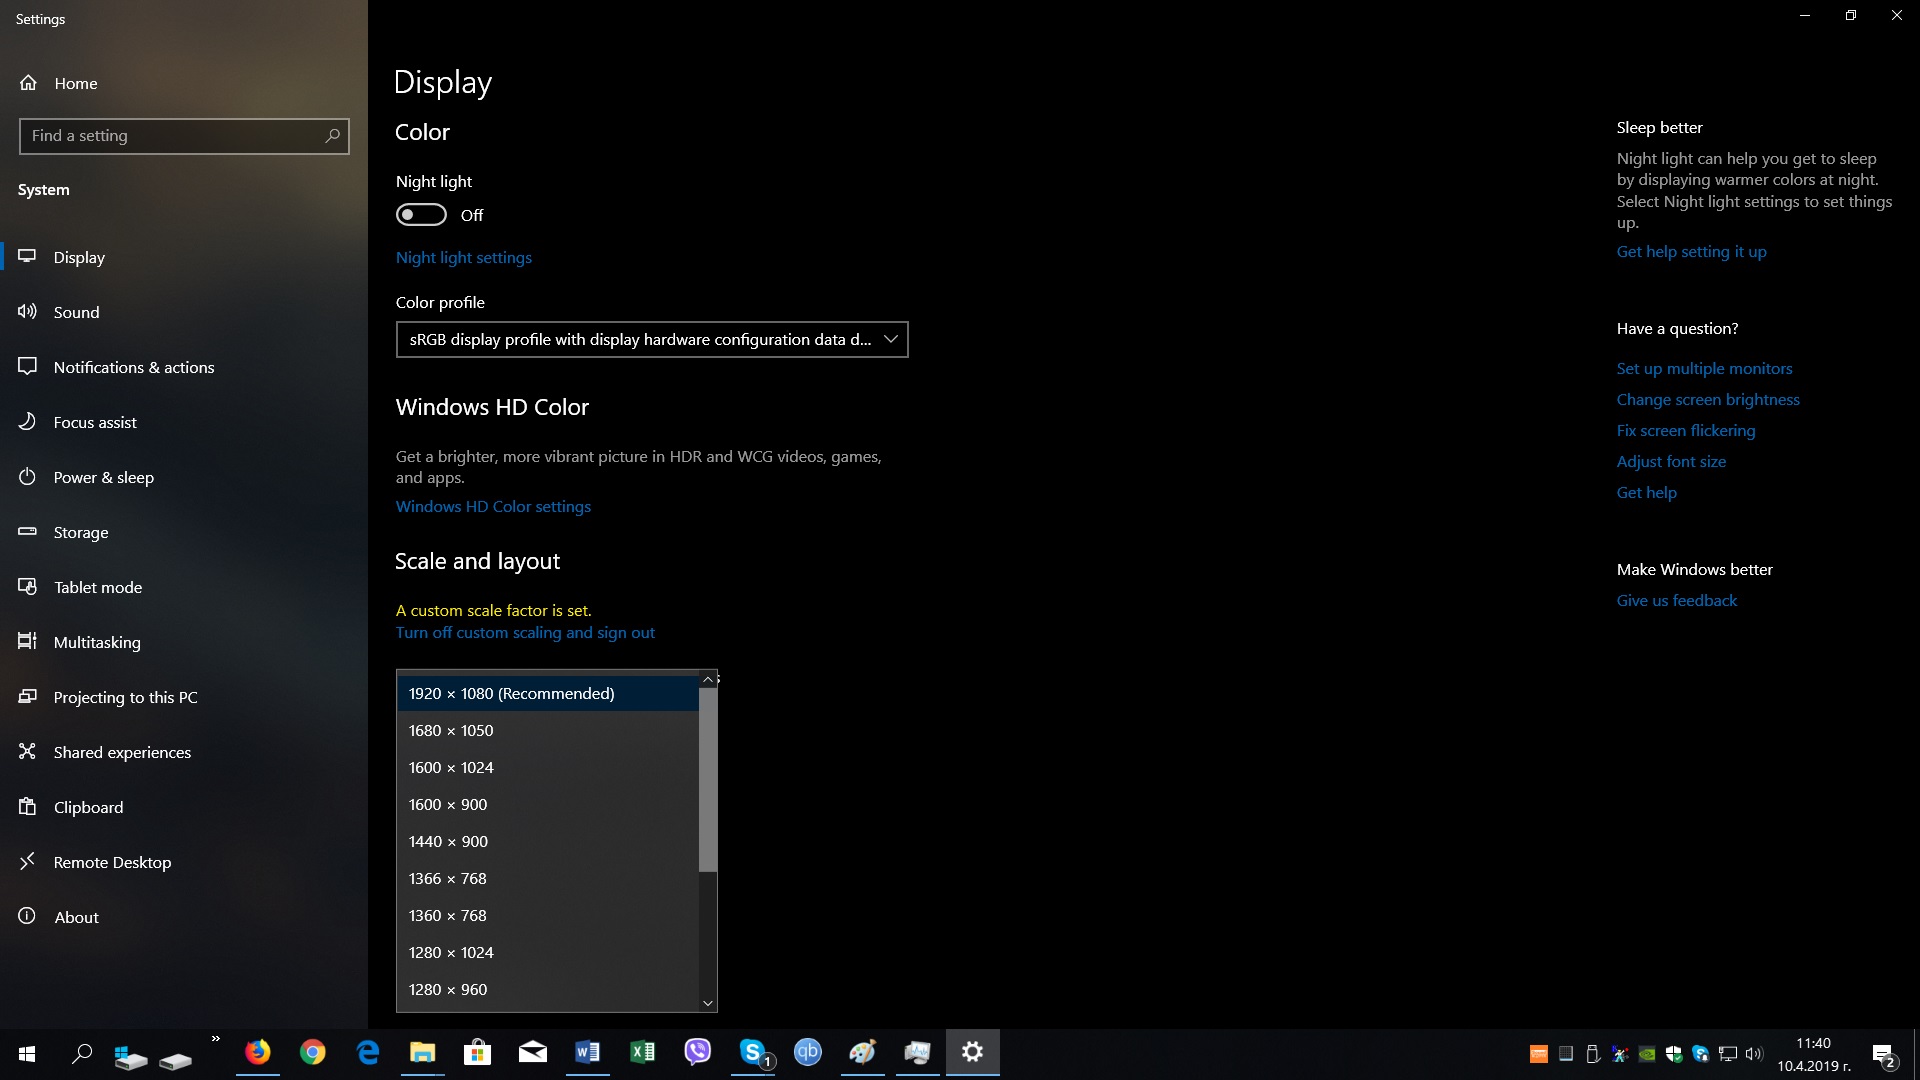Open Tablet mode settings
Image resolution: width=1920 pixels, height=1080 pixels.
pyautogui.click(x=97, y=587)
